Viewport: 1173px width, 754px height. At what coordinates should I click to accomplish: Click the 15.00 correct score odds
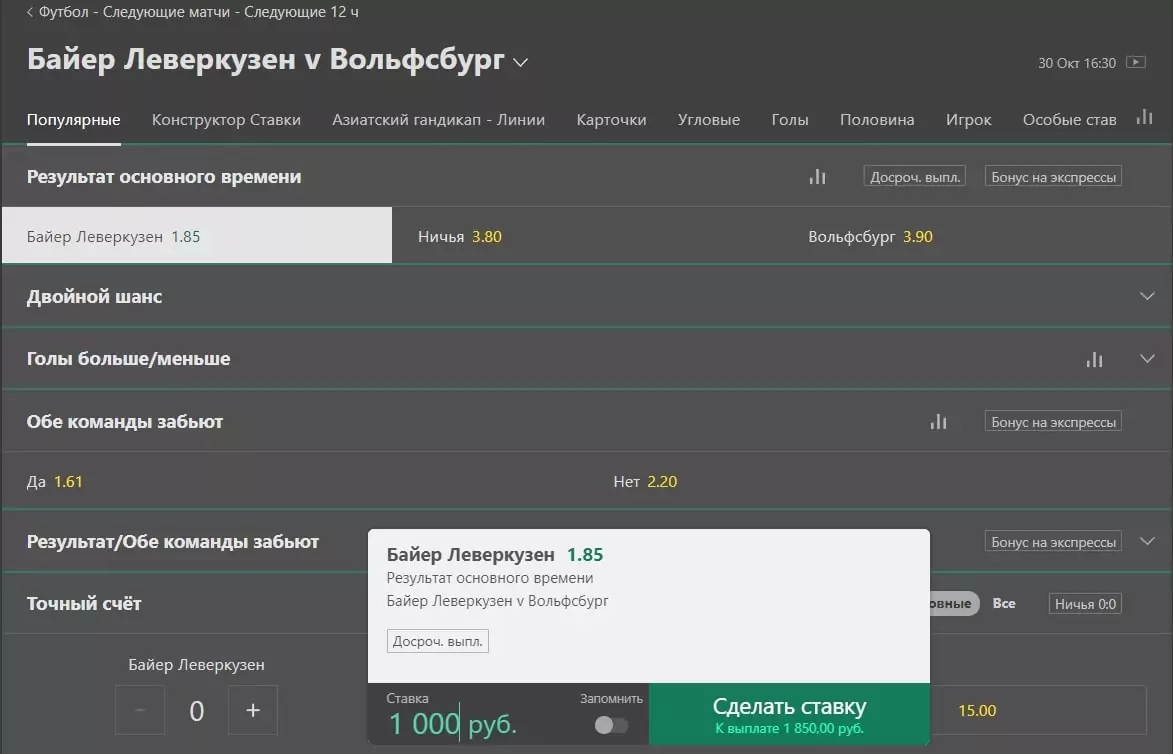pos(977,711)
